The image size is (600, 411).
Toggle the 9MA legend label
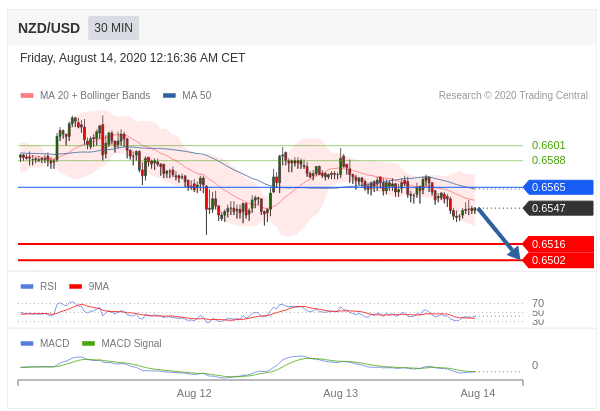[99, 286]
